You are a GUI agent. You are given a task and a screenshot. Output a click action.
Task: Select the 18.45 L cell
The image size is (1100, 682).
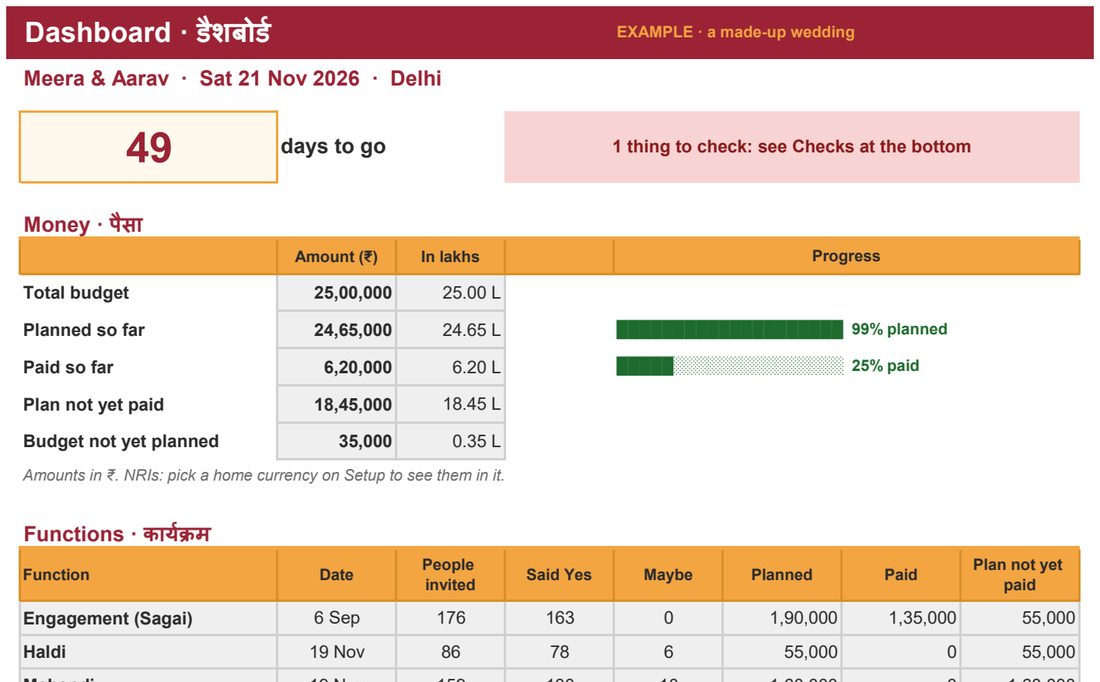point(450,404)
